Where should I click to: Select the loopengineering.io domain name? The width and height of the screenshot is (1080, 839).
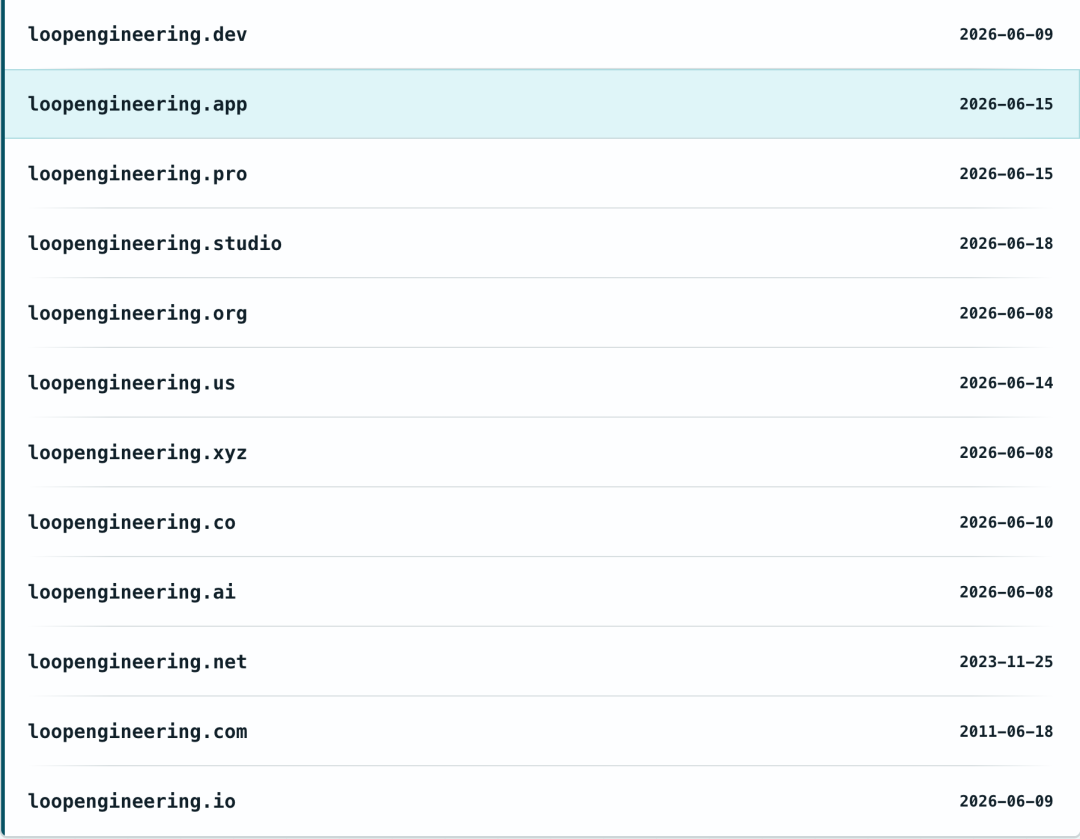coord(132,801)
